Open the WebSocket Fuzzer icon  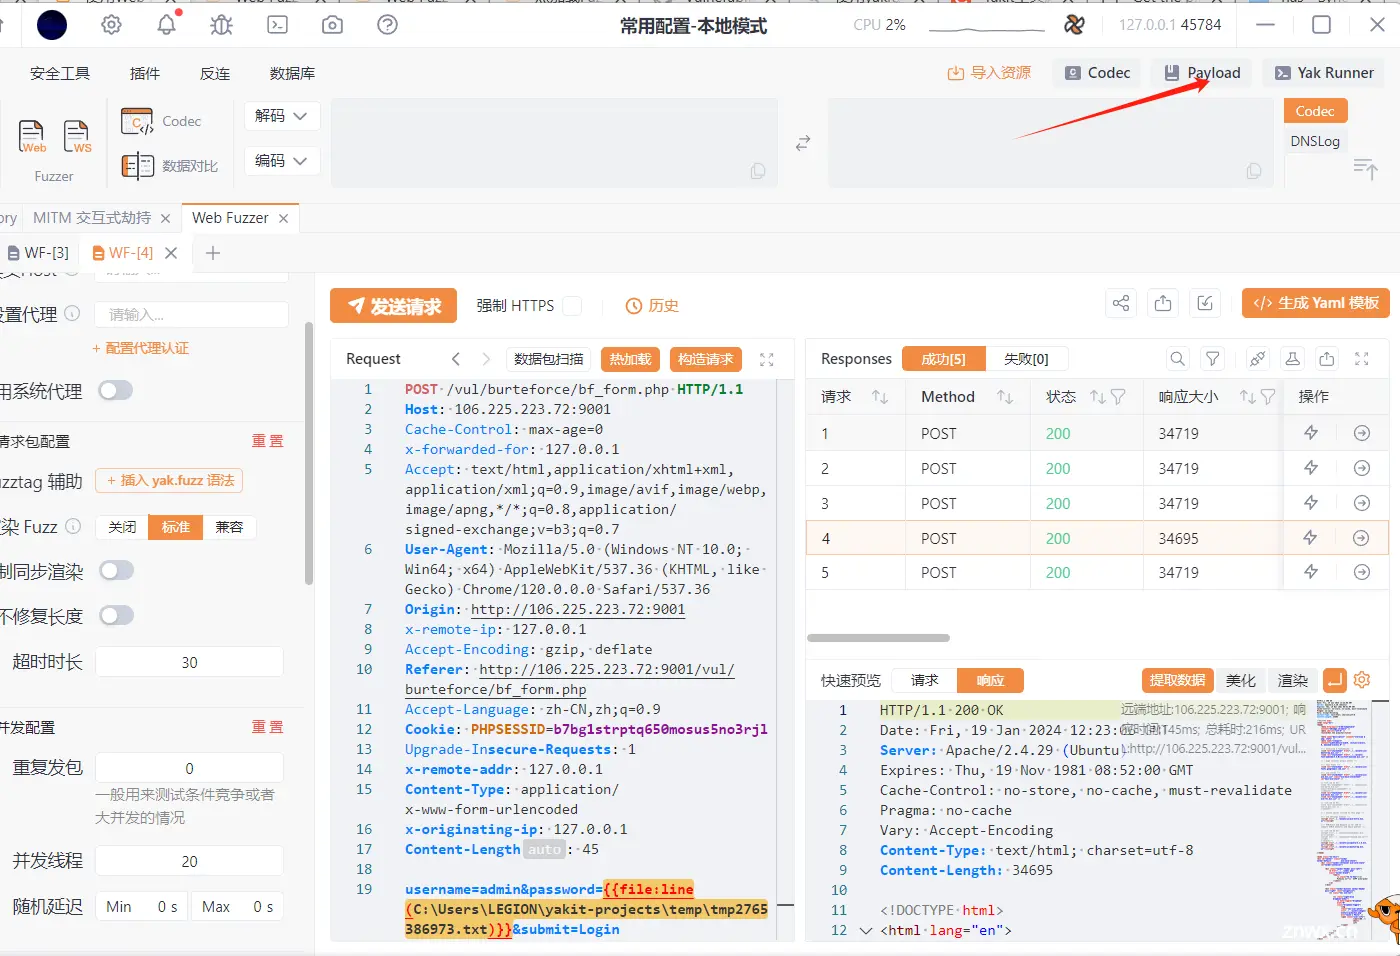77,136
